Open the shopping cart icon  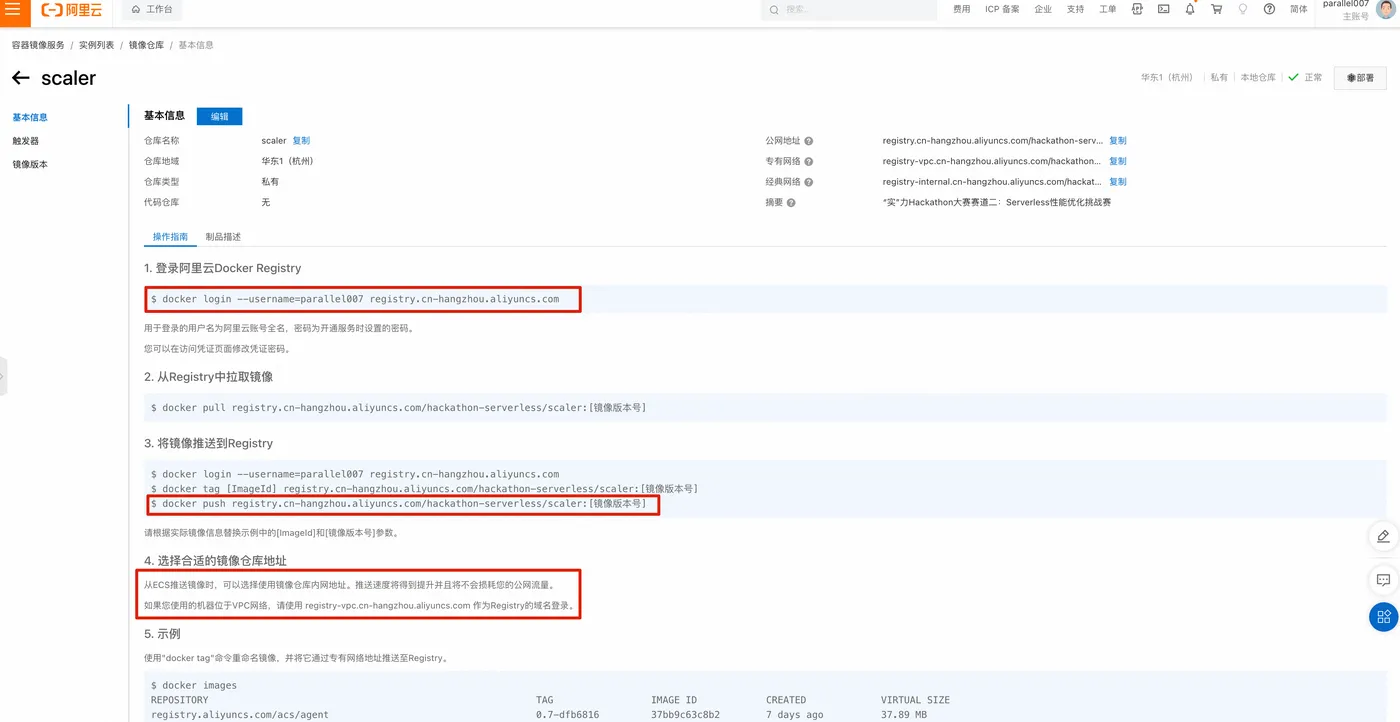(1217, 9)
